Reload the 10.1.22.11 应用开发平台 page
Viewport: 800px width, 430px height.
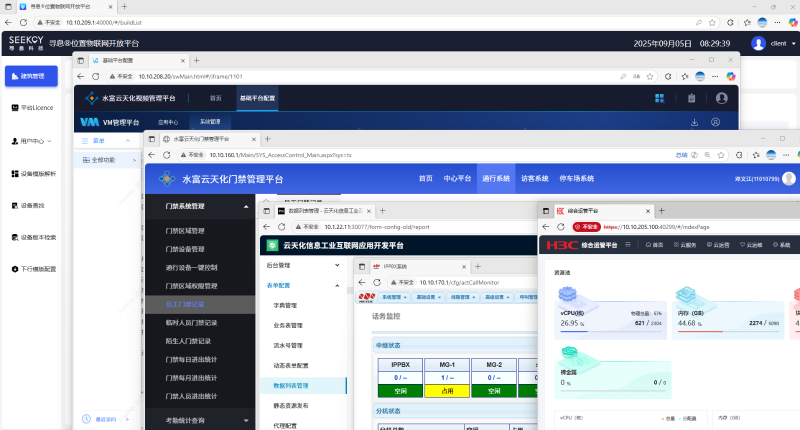click(x=282, y=227)
